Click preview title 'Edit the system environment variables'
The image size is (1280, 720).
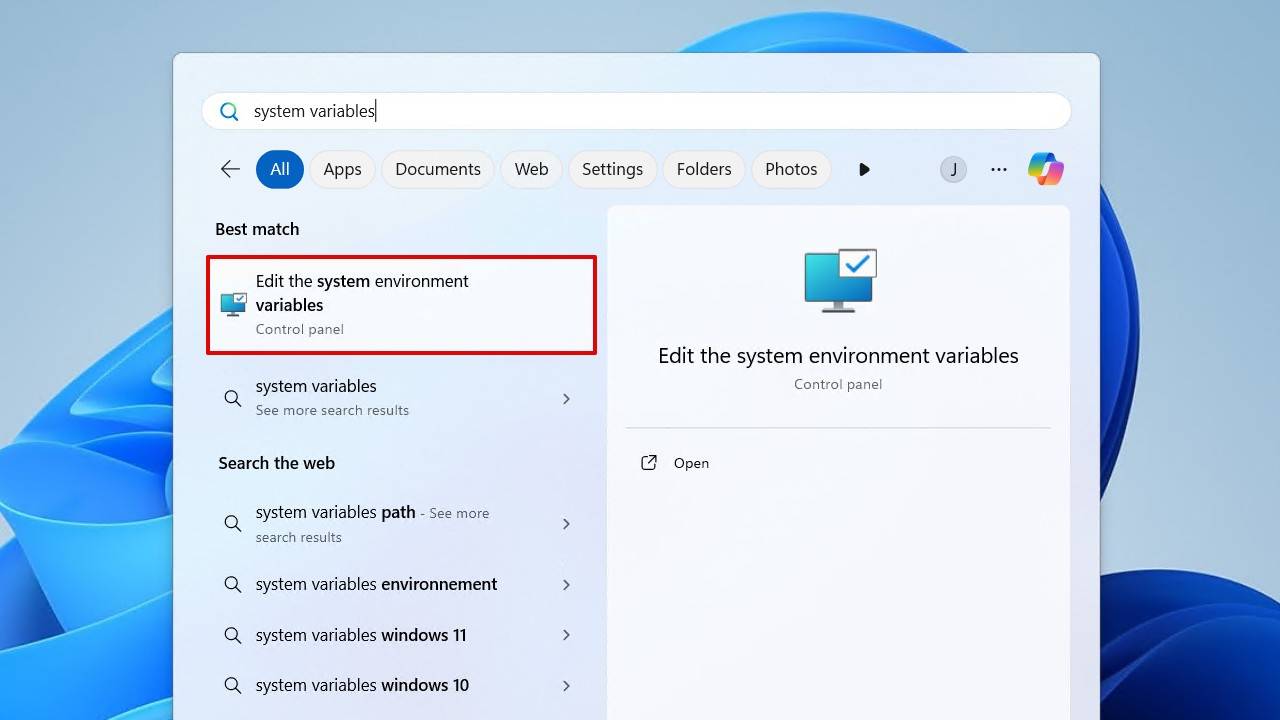tap(838, 356)
